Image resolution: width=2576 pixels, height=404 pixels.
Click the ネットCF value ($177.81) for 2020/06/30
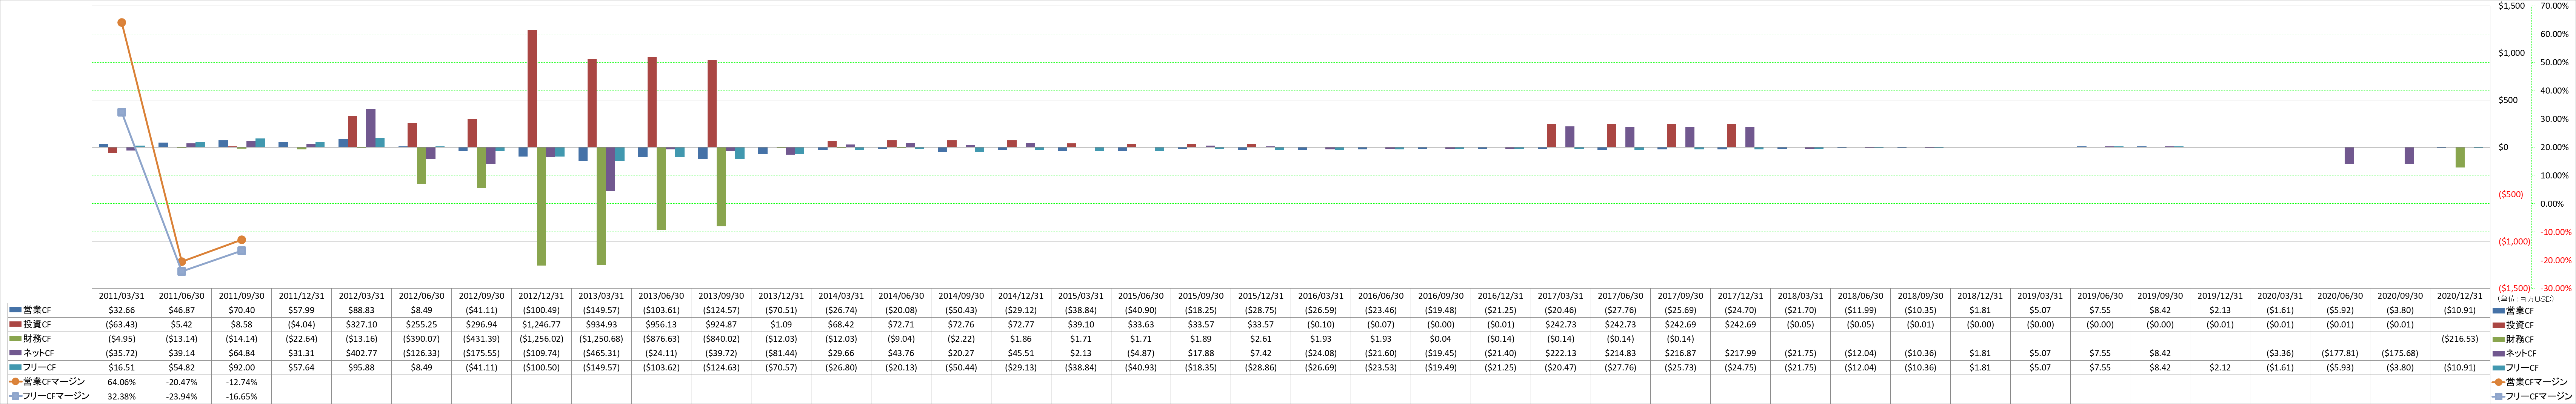2340,353
